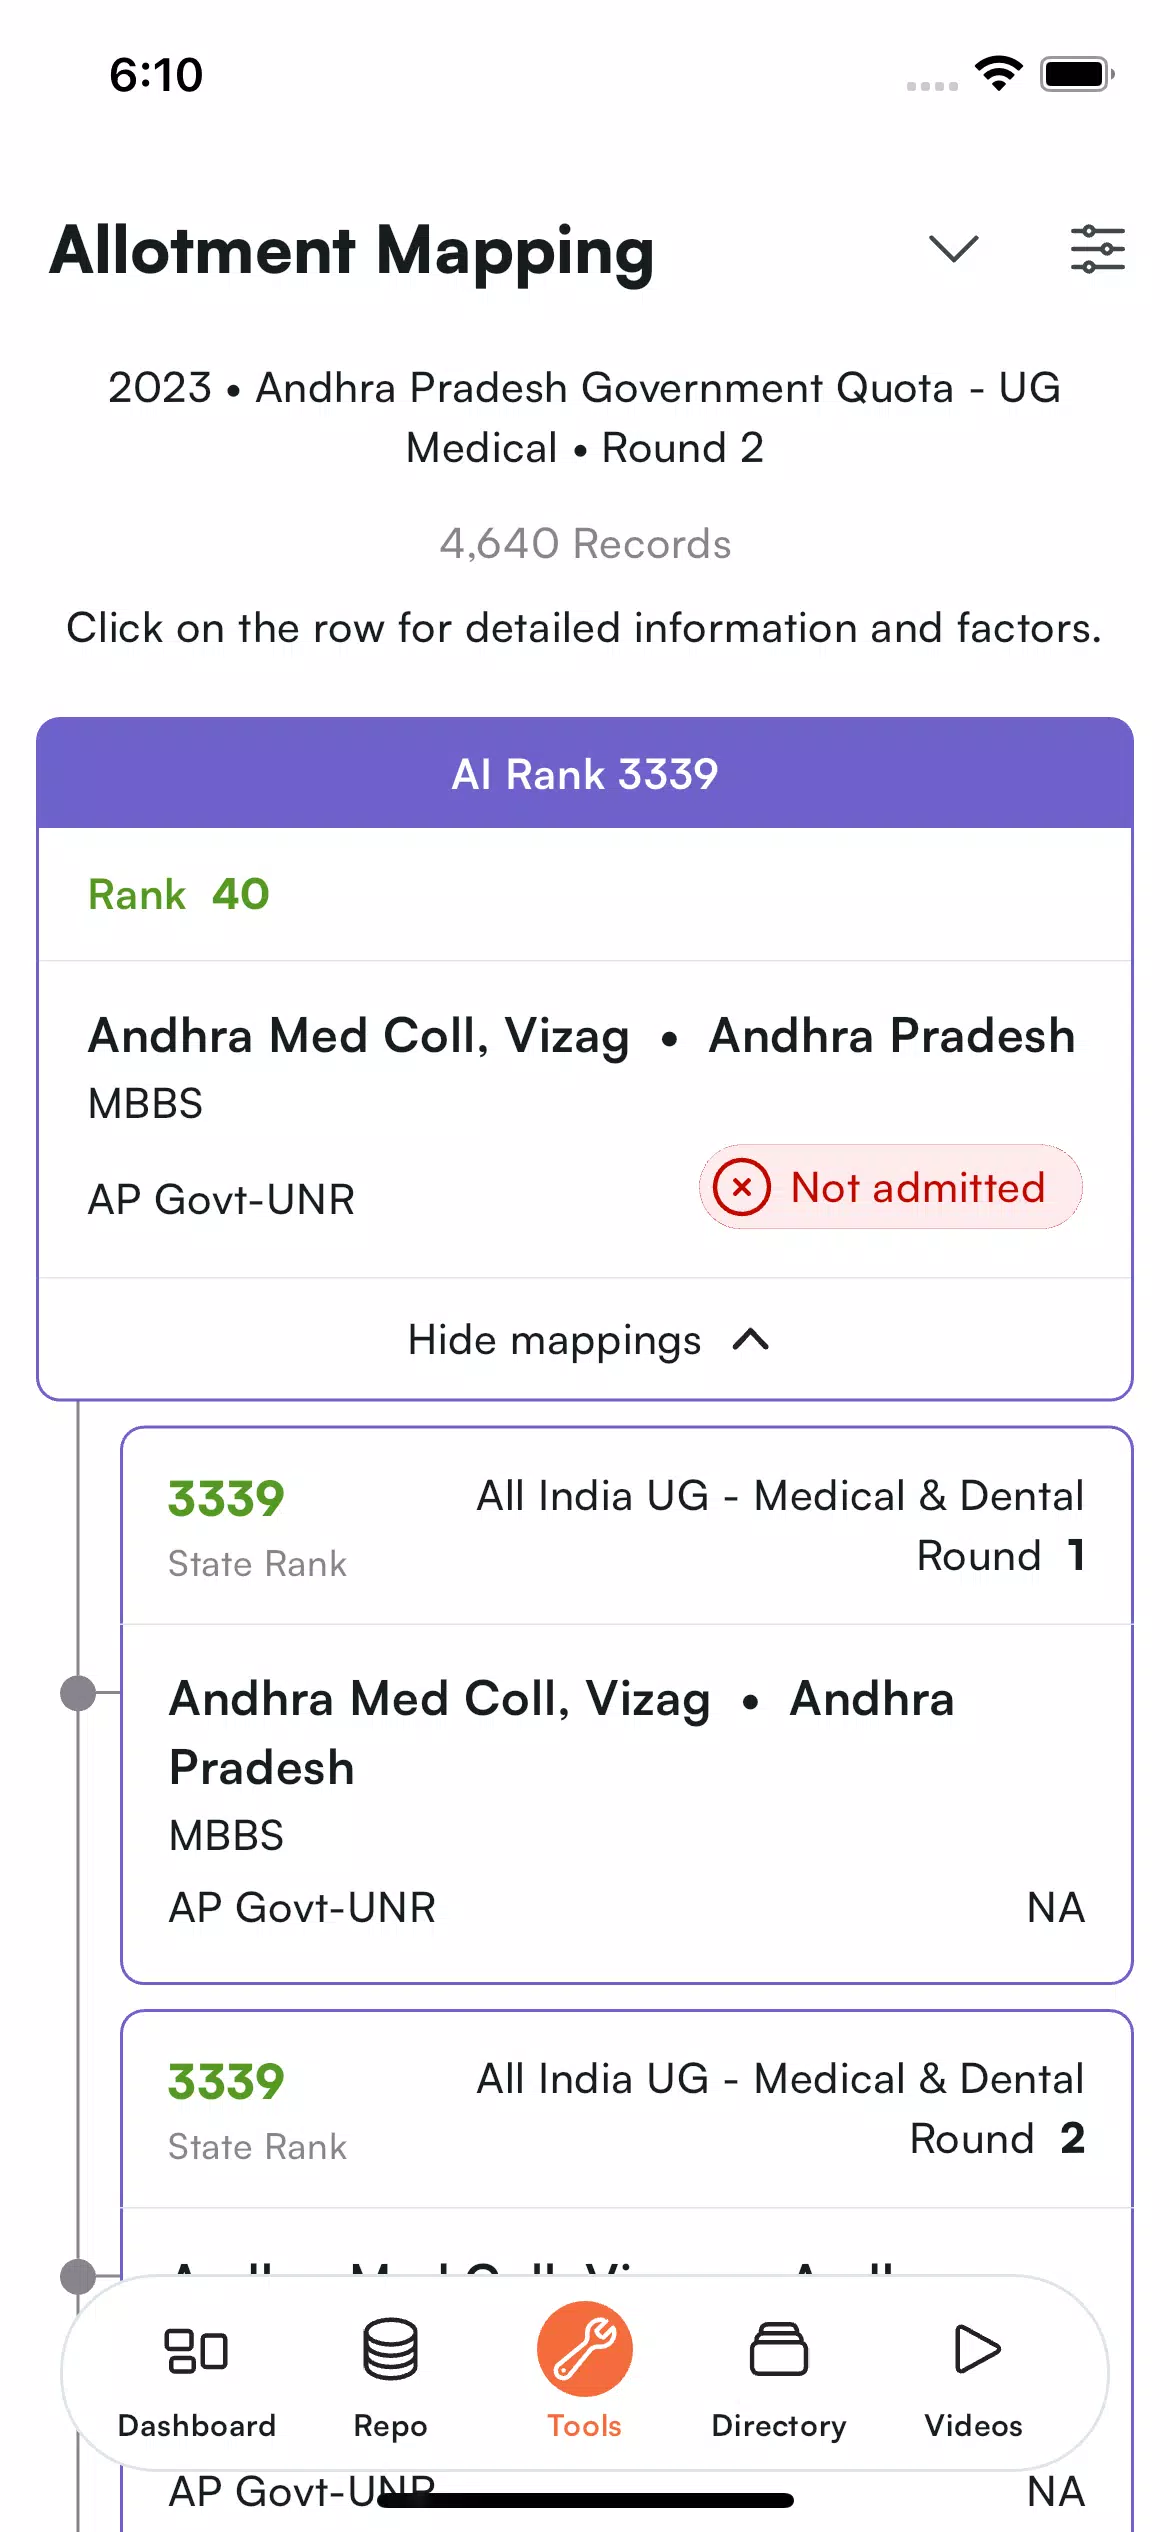Image resolution: width=1170 pixels, height=2532 pixels.
Task: Expand the Allotment Mapping title dropdown chevron
Action: point(953,249)
